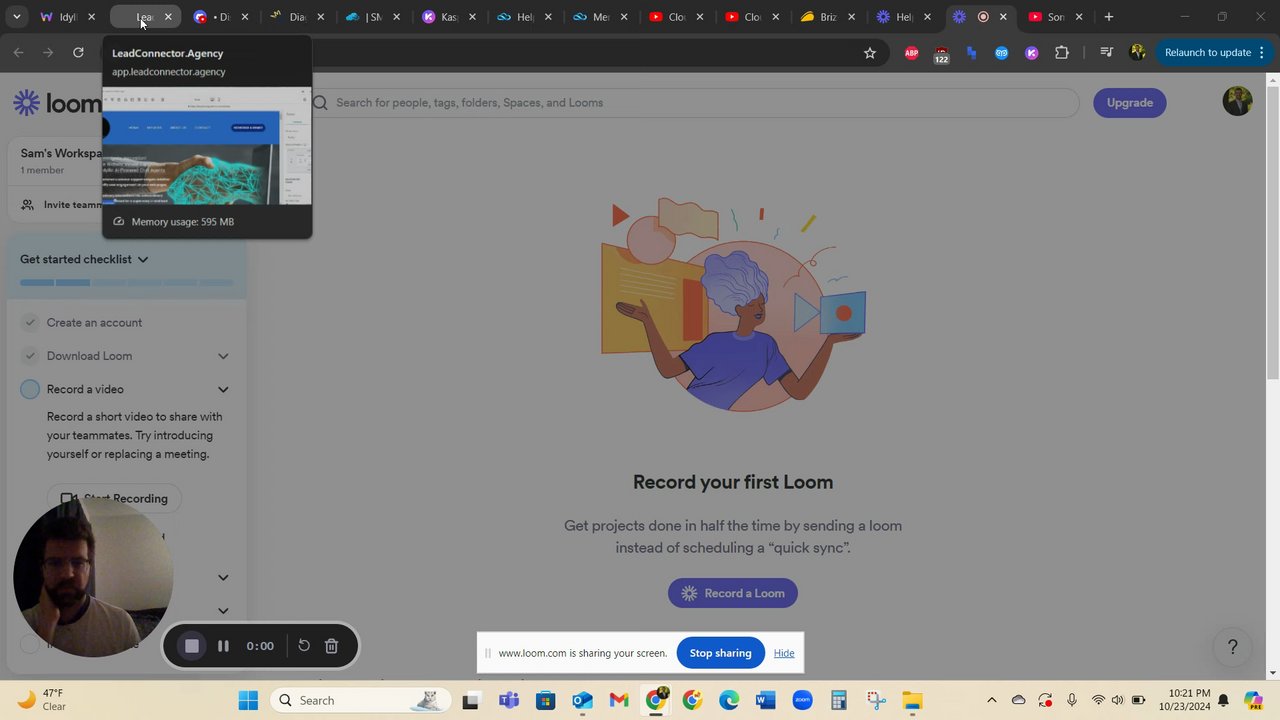Open Zoom from the taskbar
The width and height of the screenshot is (1280, 720).
pos(802,700)
